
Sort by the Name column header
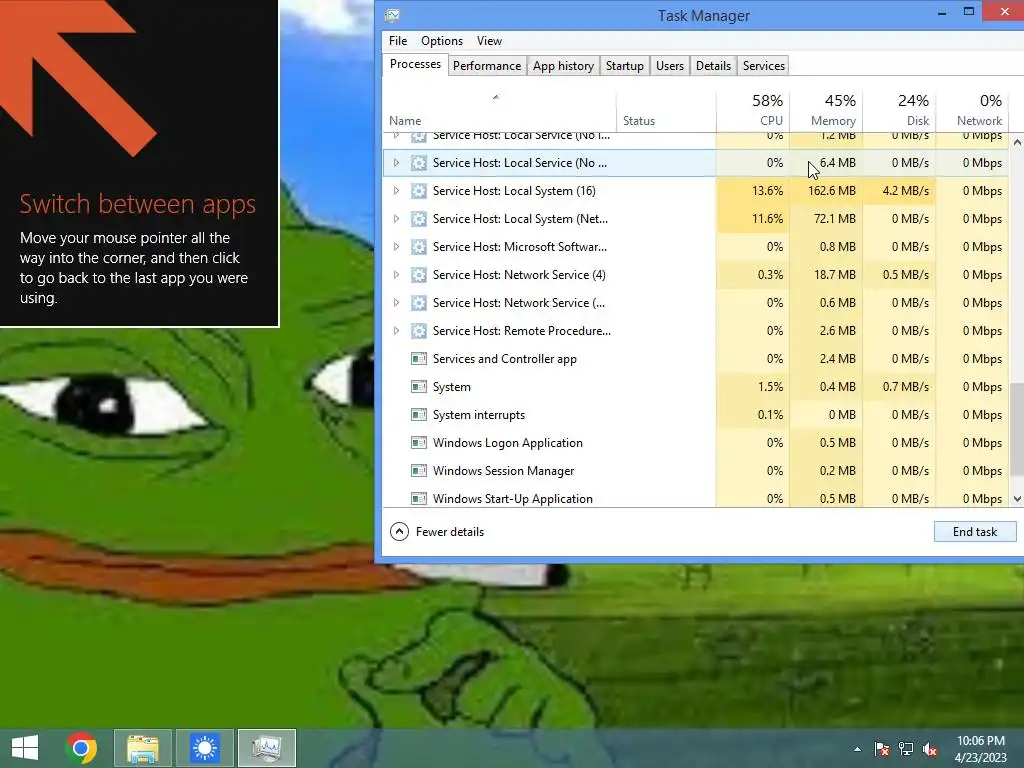pos(499,112)
